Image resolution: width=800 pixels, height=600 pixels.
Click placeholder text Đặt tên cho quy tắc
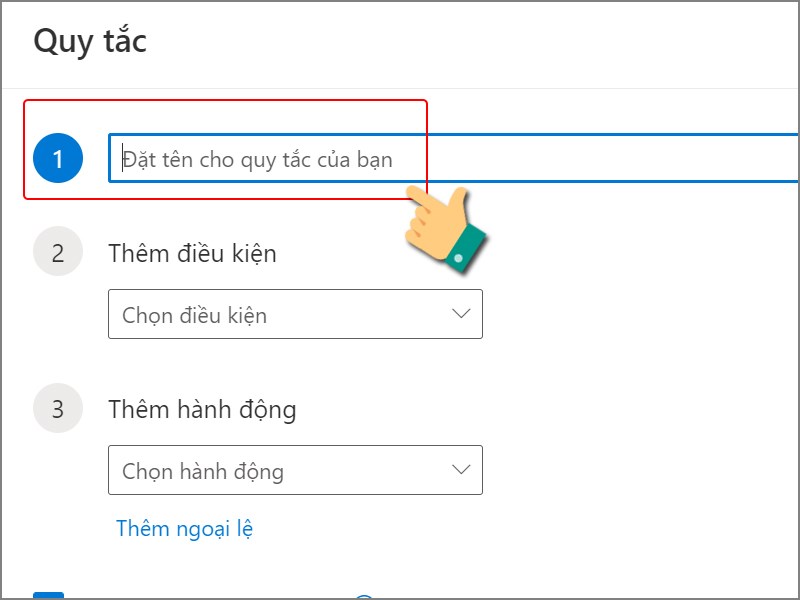[x=258, y=159]
